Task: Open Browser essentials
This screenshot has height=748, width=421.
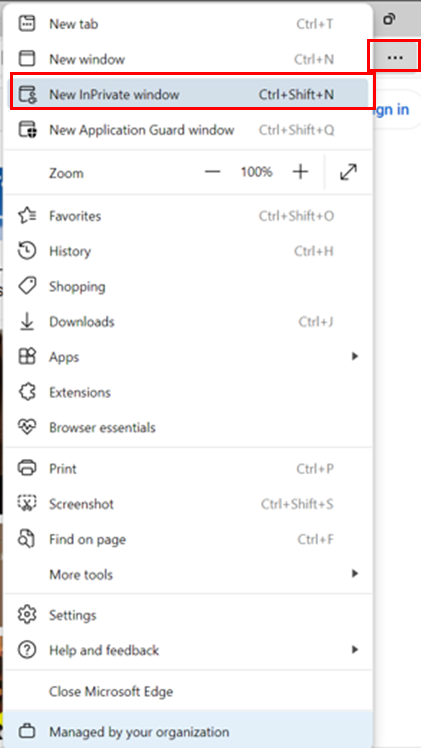Action: click(188, 427)
